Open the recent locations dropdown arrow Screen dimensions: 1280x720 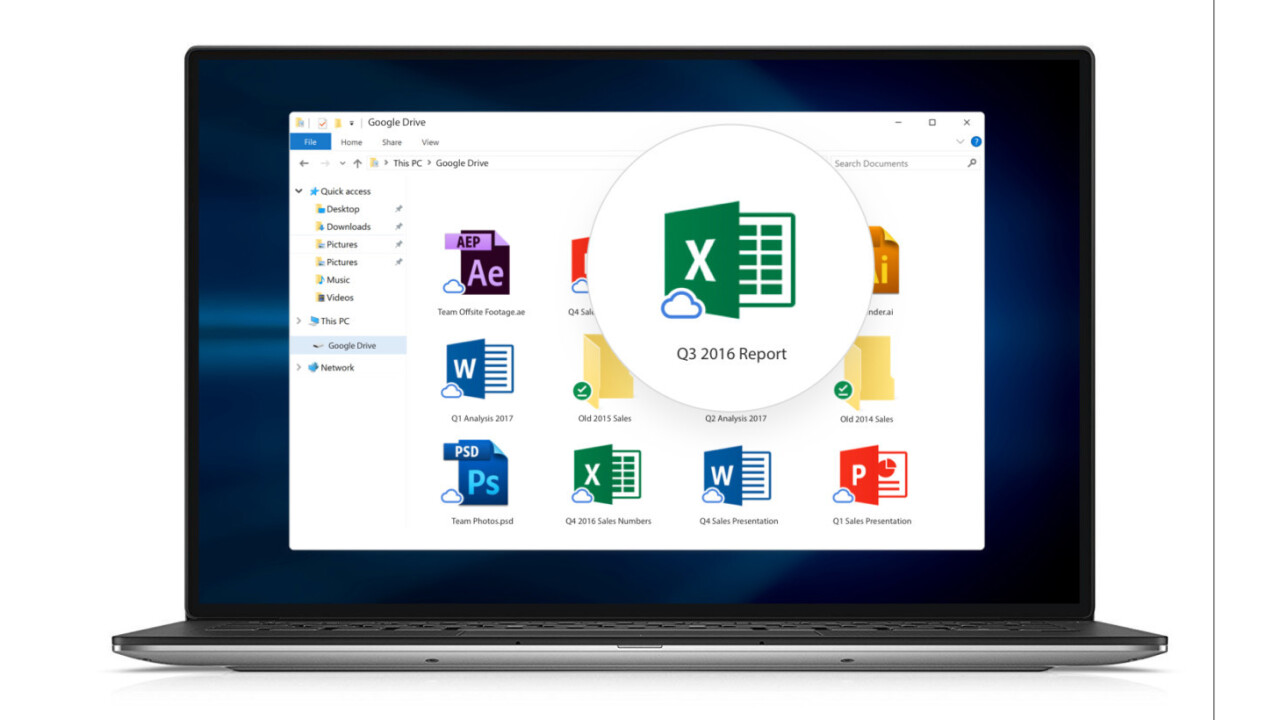coord(342,163)
